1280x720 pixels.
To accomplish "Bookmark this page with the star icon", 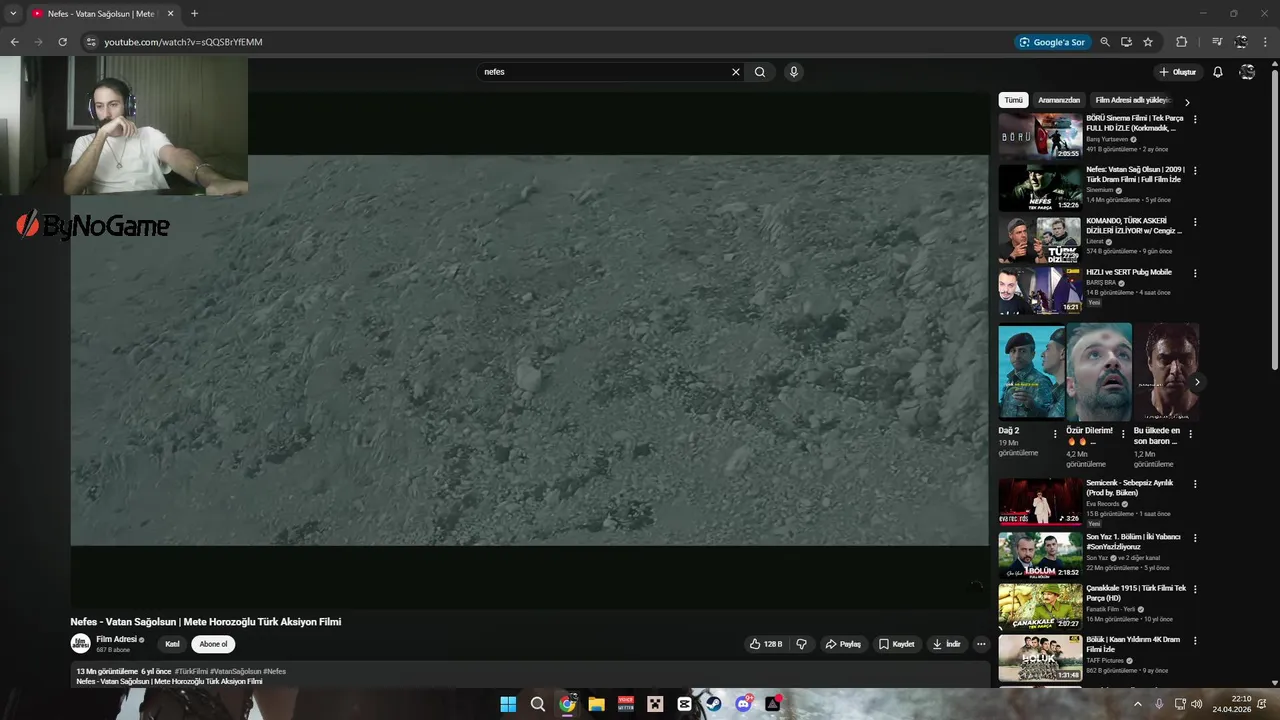I will tap(1148, 42).
